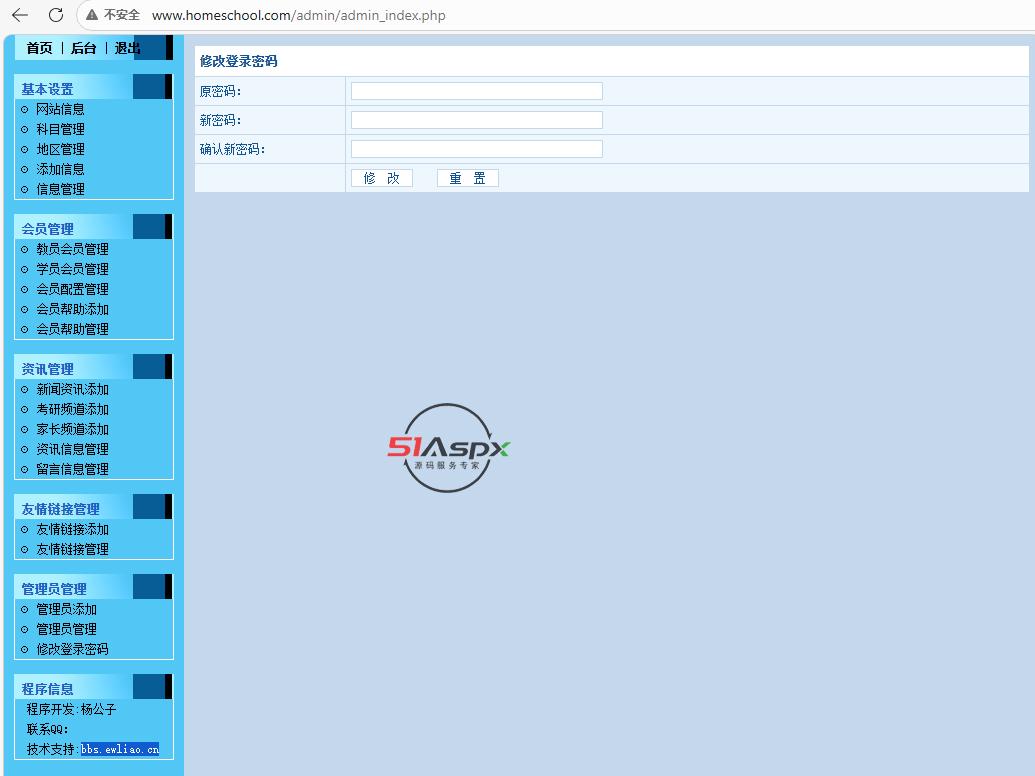Click the 资讯管理 section header

coord(48,369)
